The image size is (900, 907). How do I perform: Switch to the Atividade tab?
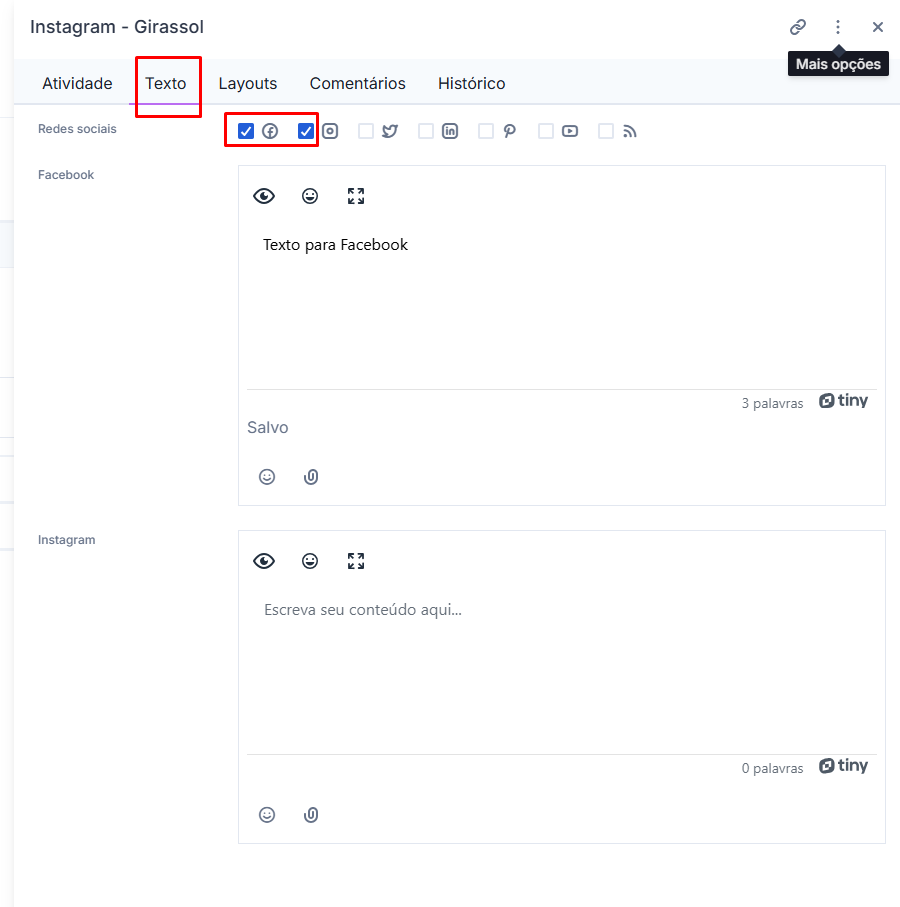pyautogui.click(x=77, y=83)
